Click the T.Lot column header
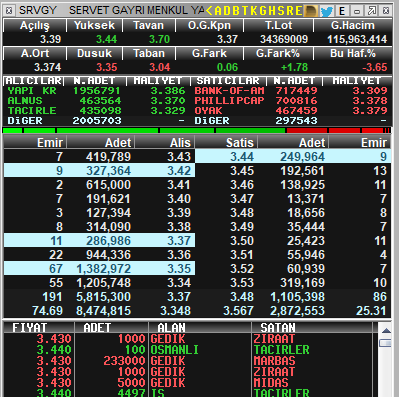 tap(279, 26)
